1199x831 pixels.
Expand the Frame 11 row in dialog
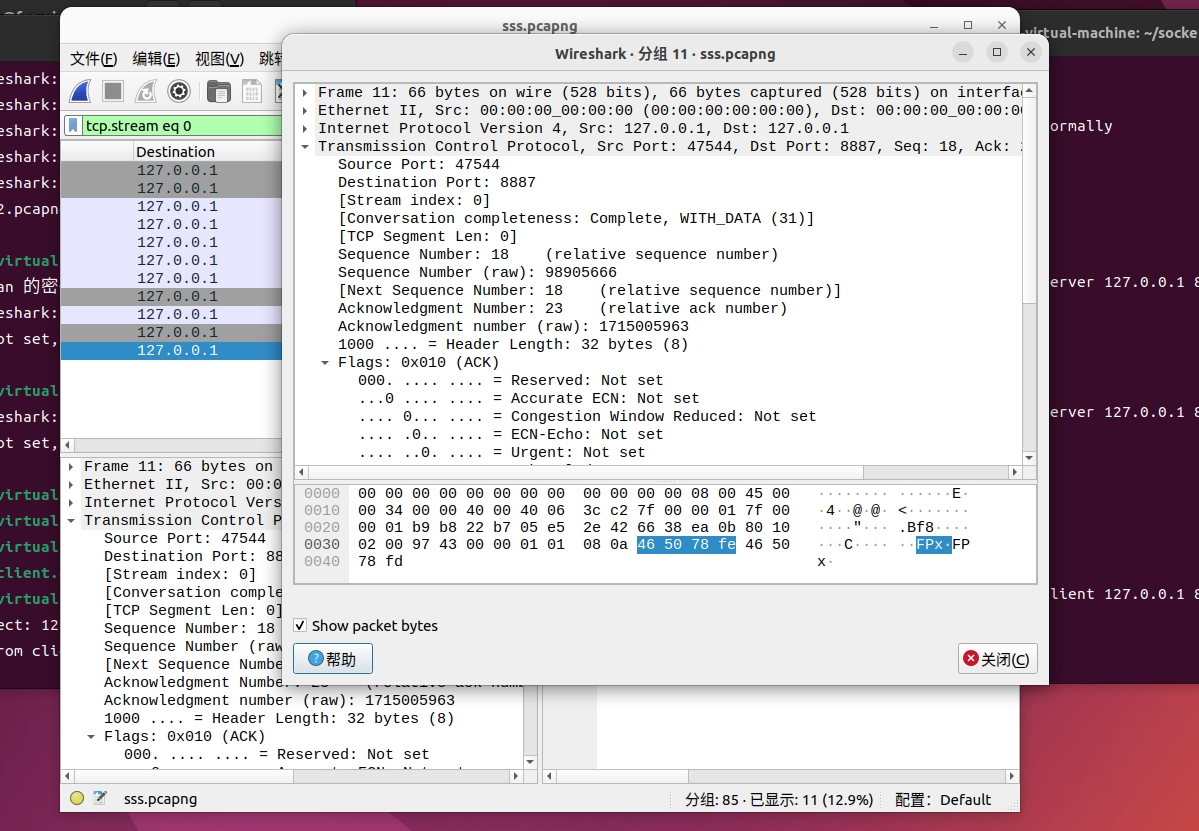click(305, 93)
